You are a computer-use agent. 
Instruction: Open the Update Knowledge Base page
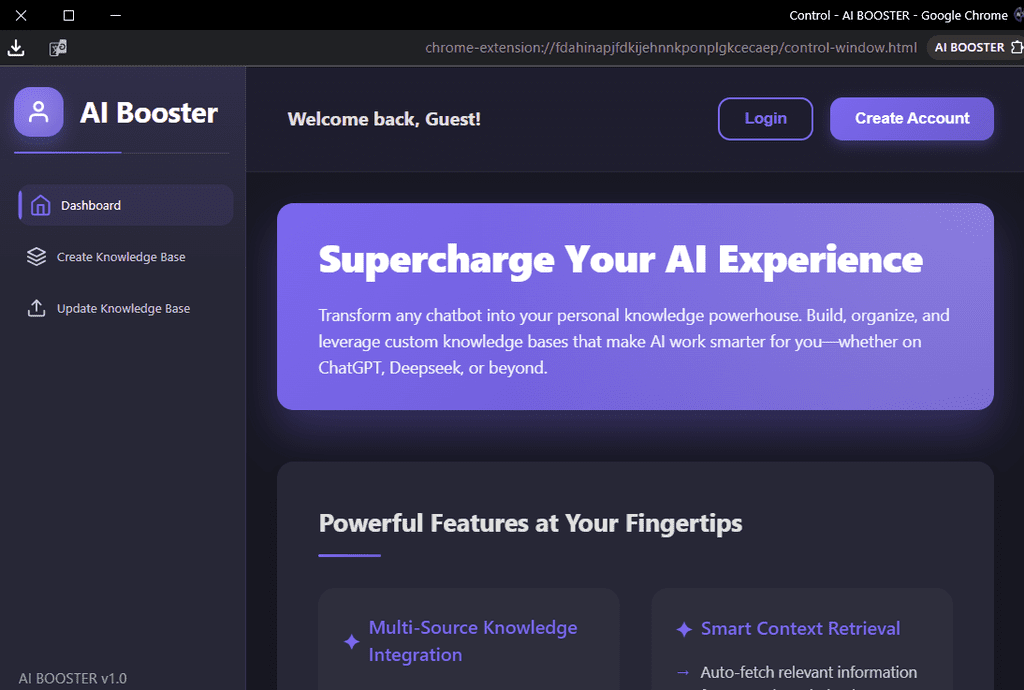pyautogui.click(x=125, y=308)
